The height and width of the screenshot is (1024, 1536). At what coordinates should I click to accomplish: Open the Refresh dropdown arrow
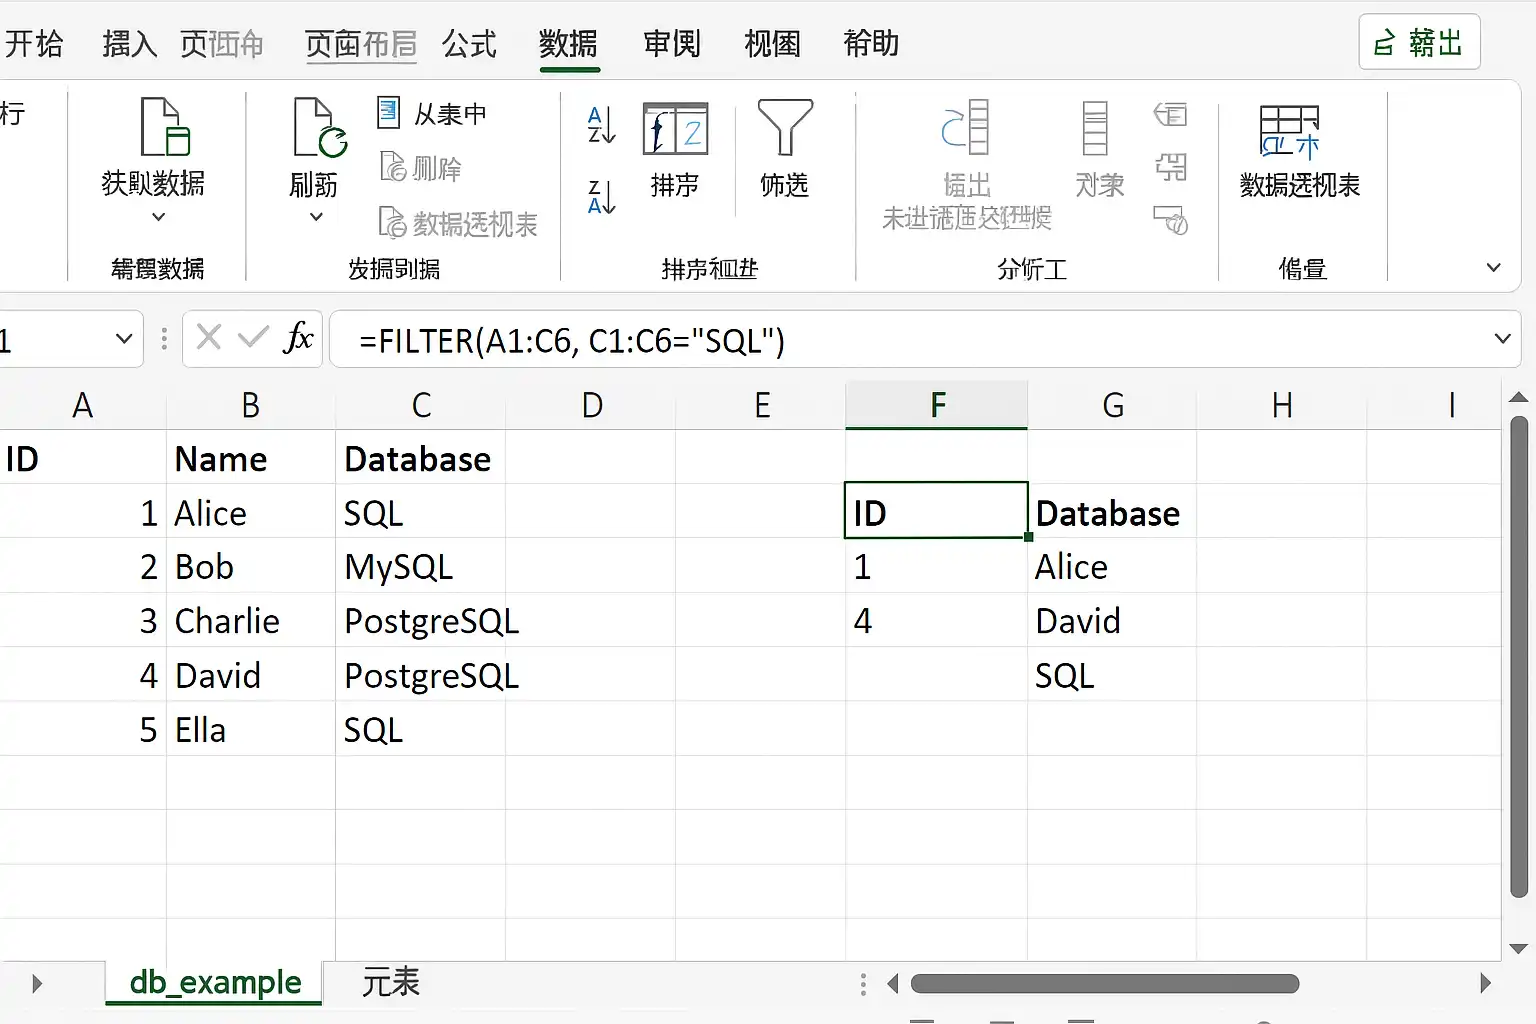pos(316,216)
